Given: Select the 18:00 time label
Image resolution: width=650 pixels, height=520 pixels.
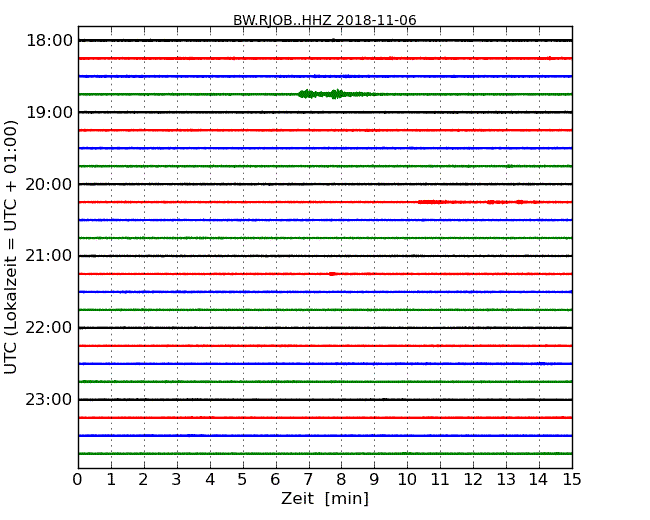Looking at the screenshot, I should coord(49,41).
